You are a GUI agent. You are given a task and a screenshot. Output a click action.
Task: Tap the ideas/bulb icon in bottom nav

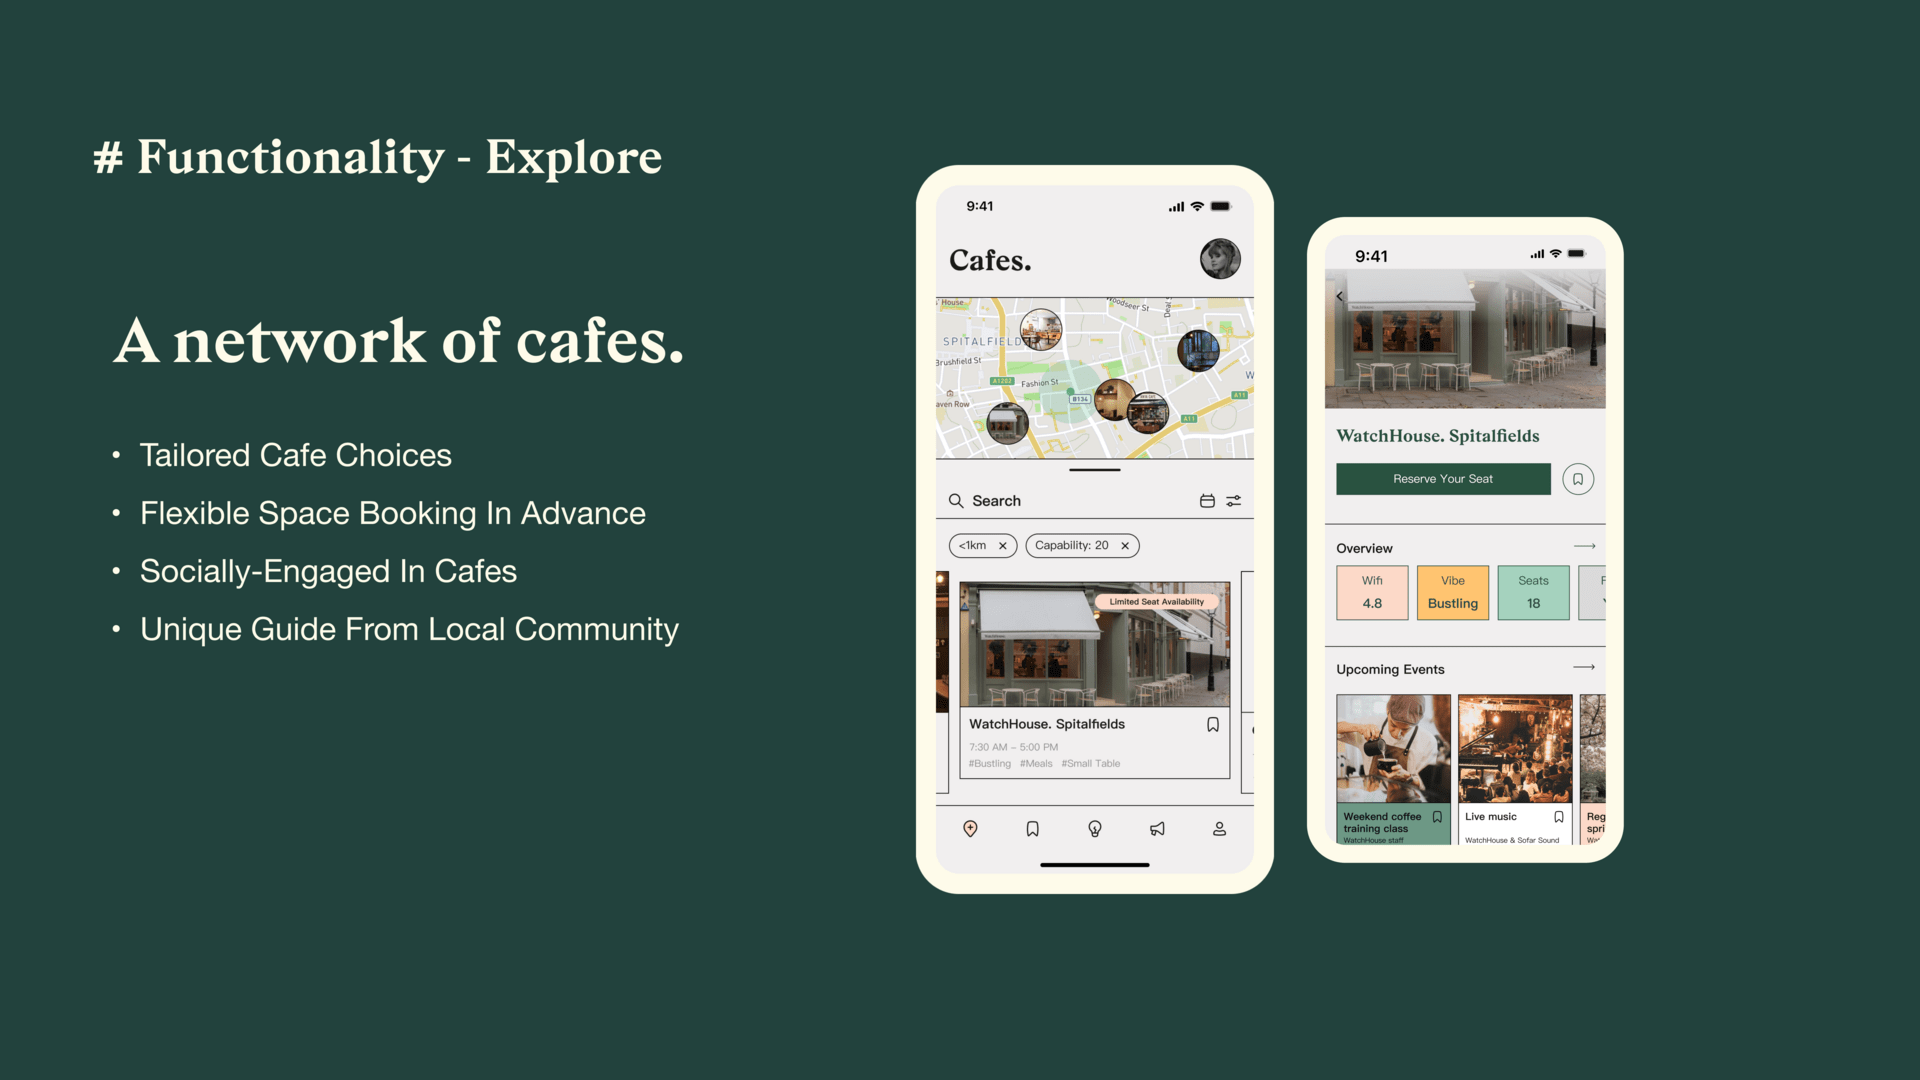(1095, 829)
